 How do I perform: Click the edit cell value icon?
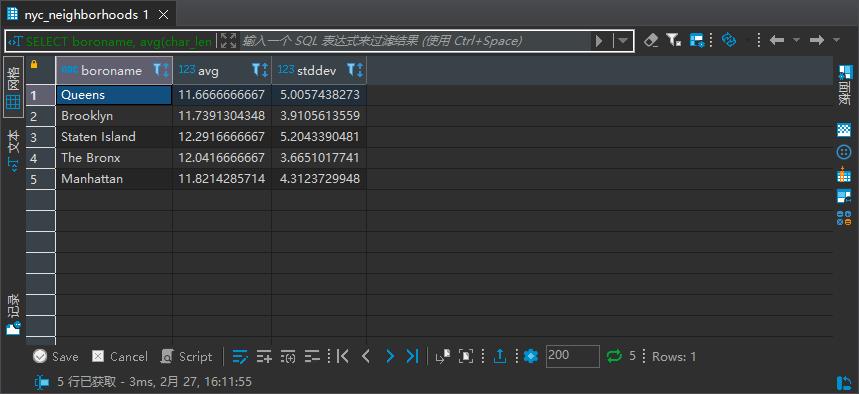click(x=240, y=357)
